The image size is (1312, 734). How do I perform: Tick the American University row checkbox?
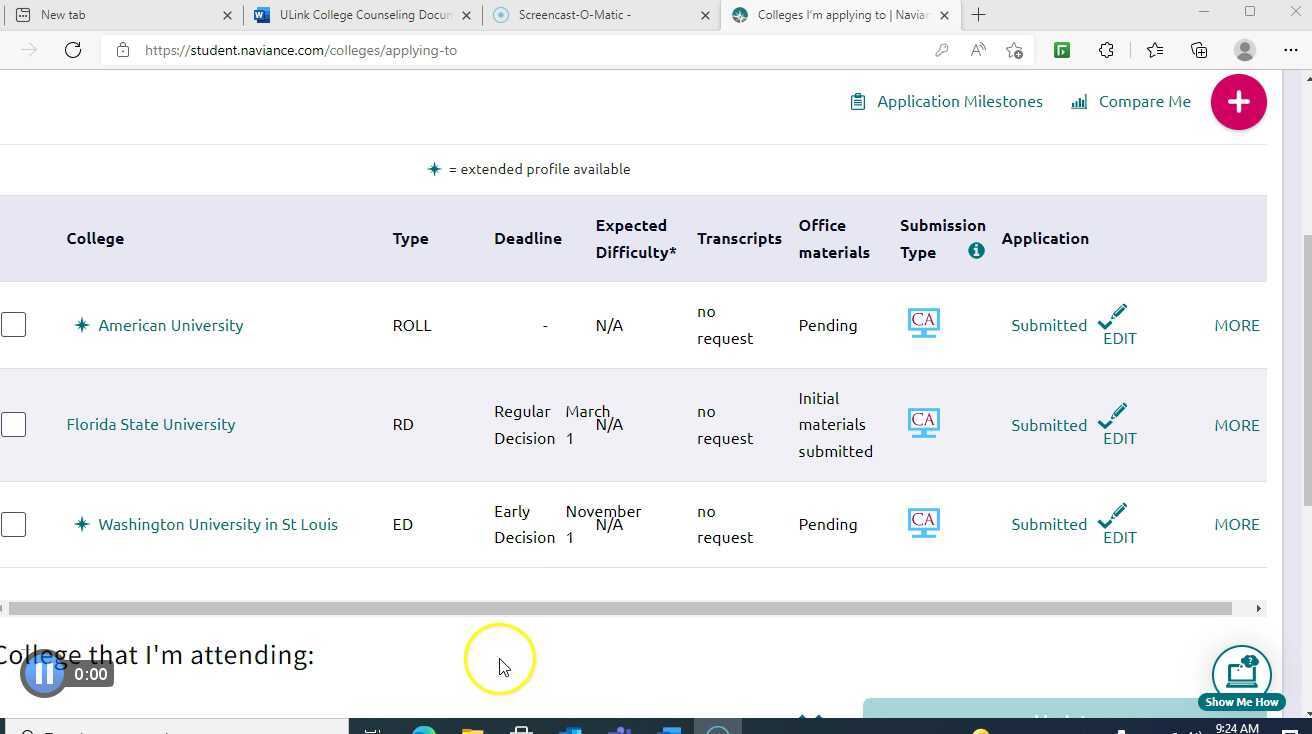pos(13,325)
